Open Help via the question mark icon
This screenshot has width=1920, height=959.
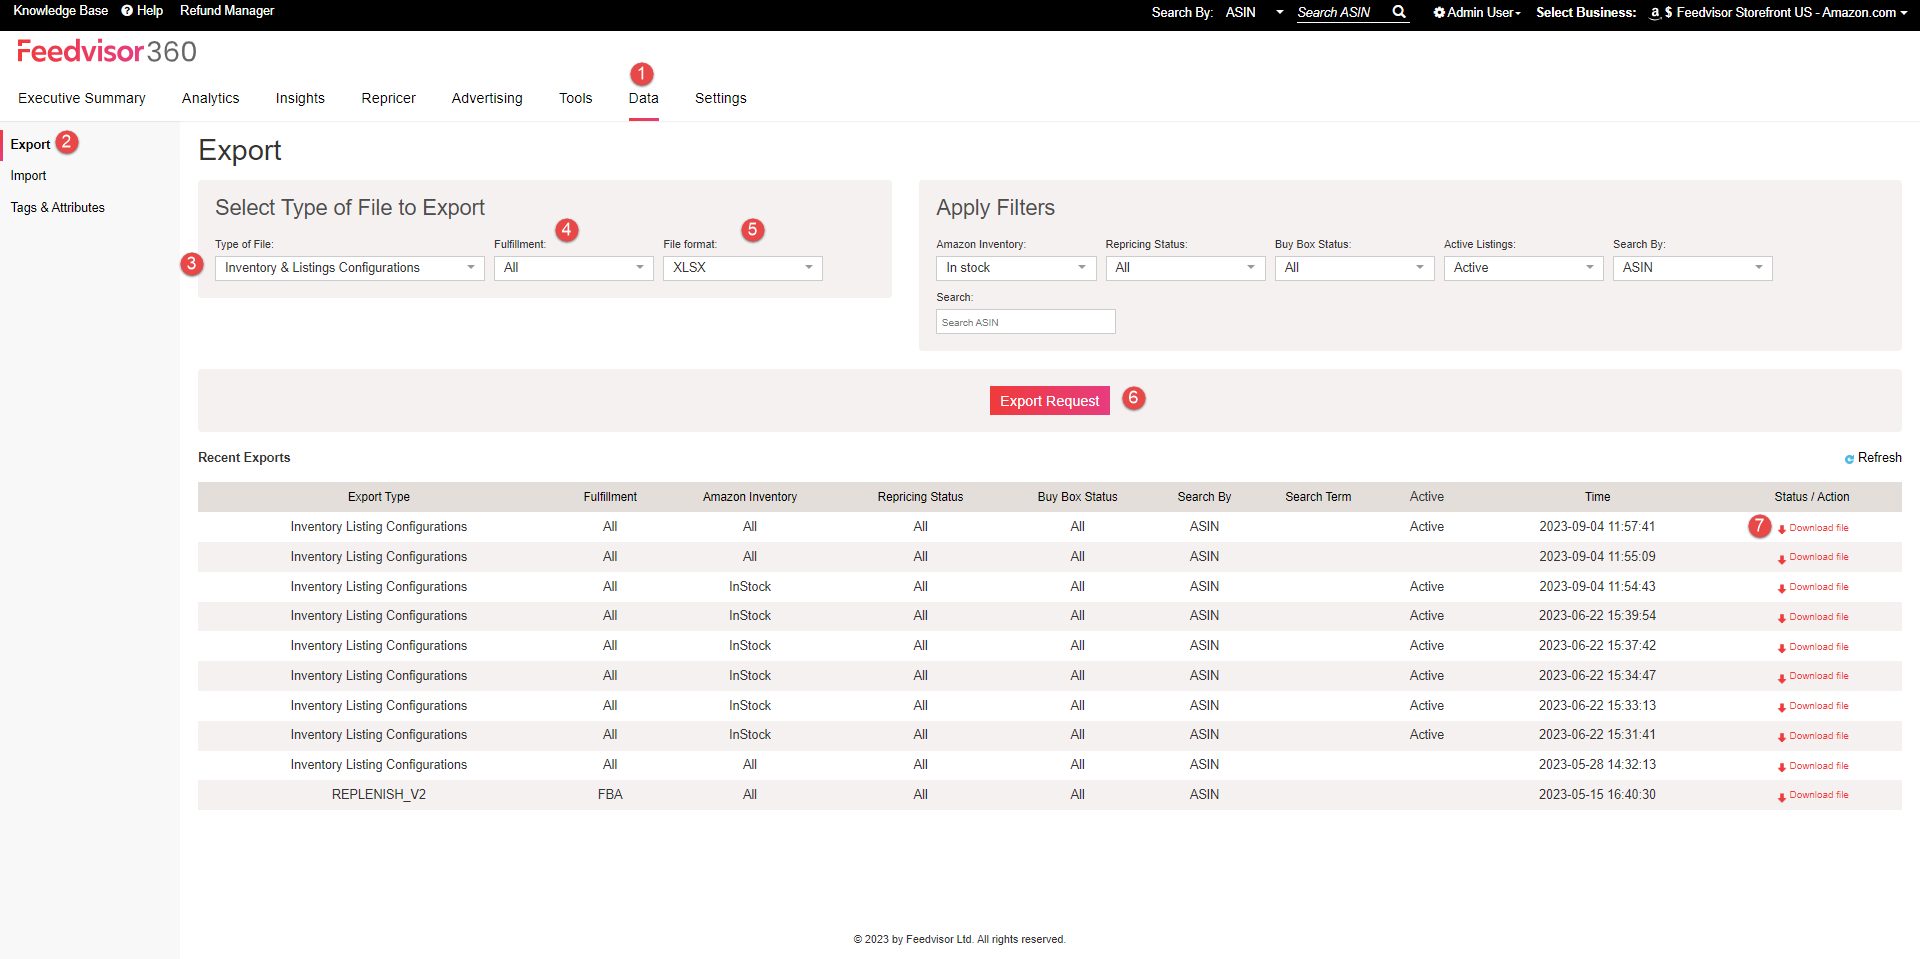[x=127, y=11]
